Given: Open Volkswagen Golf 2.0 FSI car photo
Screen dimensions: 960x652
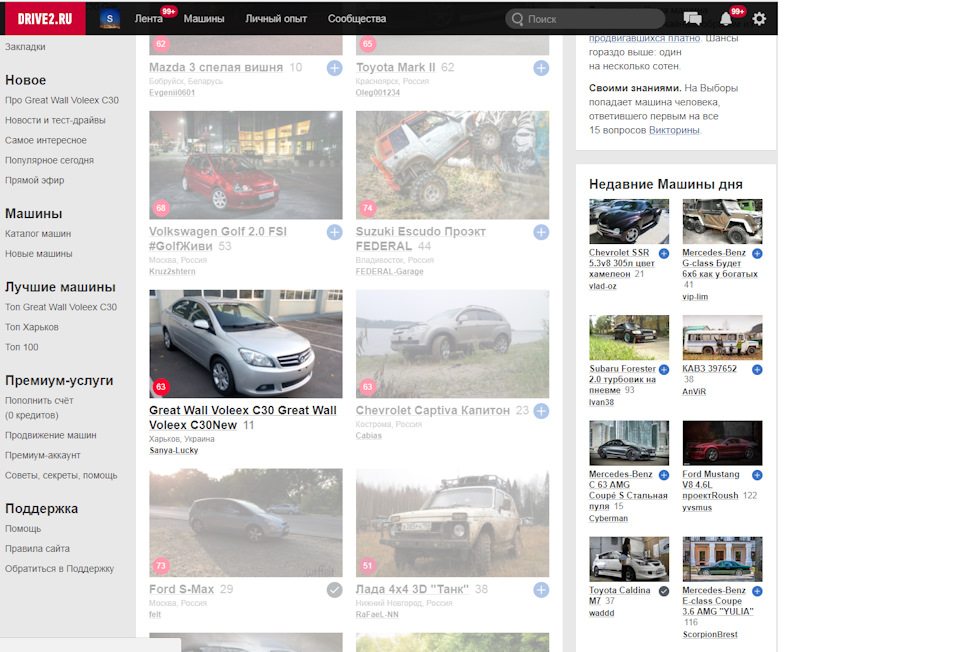Looking at the screenshot, I should point(246,165).
